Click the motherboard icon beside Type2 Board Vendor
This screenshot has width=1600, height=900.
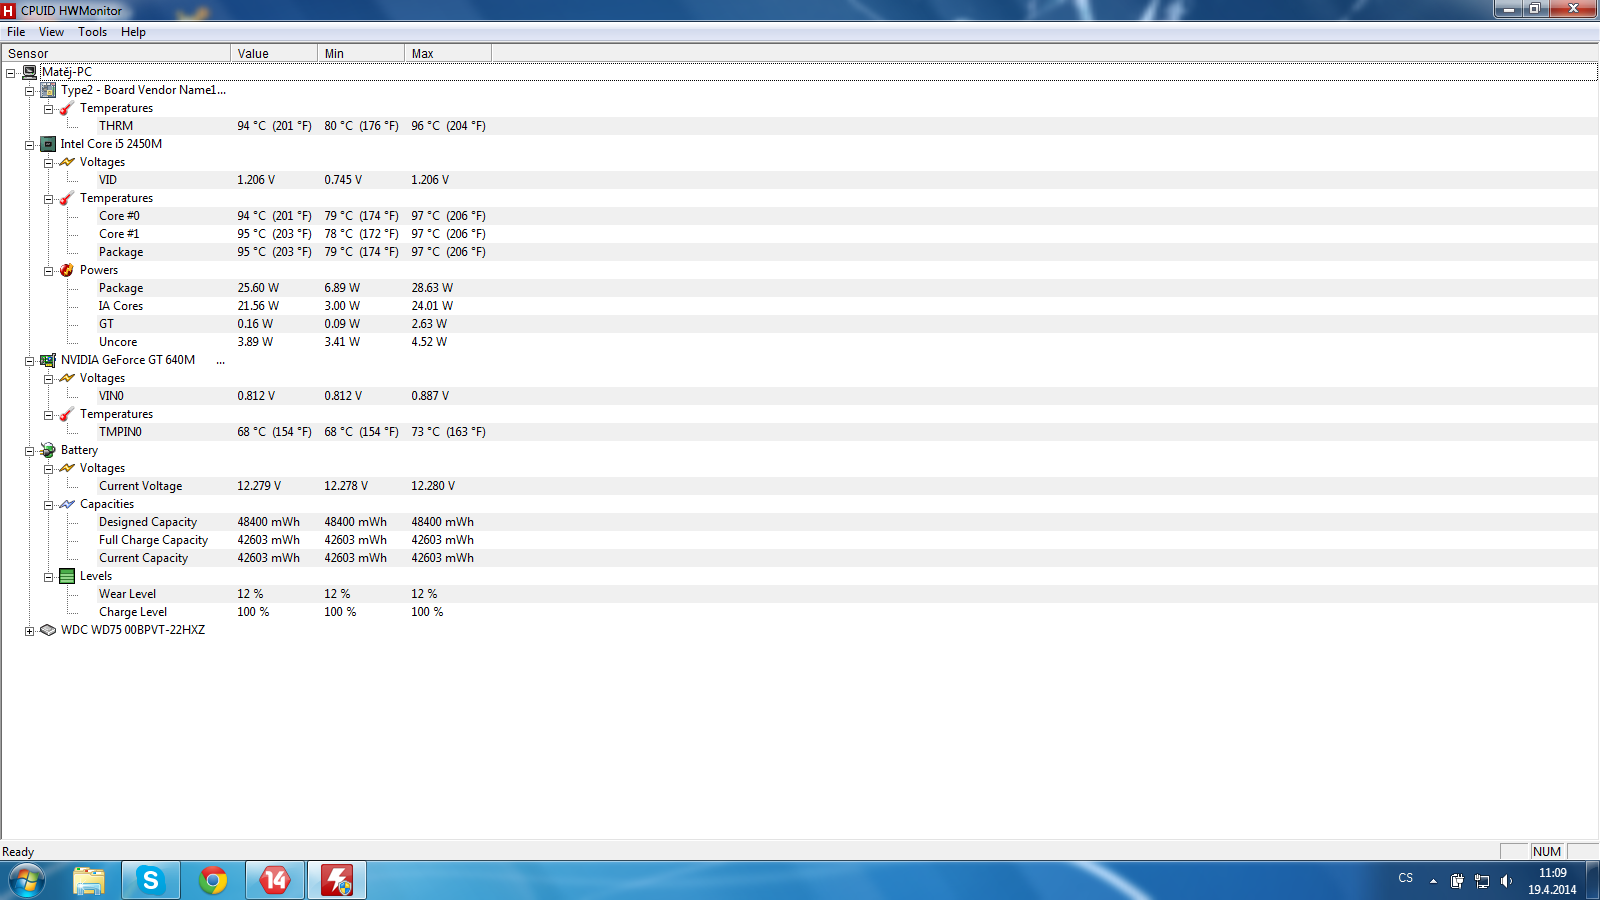tap(48, 90)
